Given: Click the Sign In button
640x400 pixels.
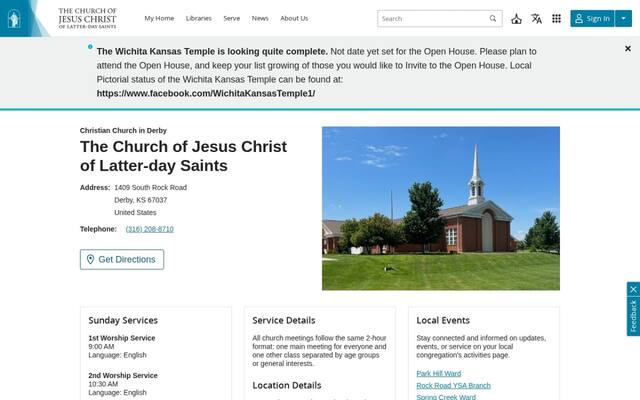Looking at the screenshot, I should coord(592,18).
